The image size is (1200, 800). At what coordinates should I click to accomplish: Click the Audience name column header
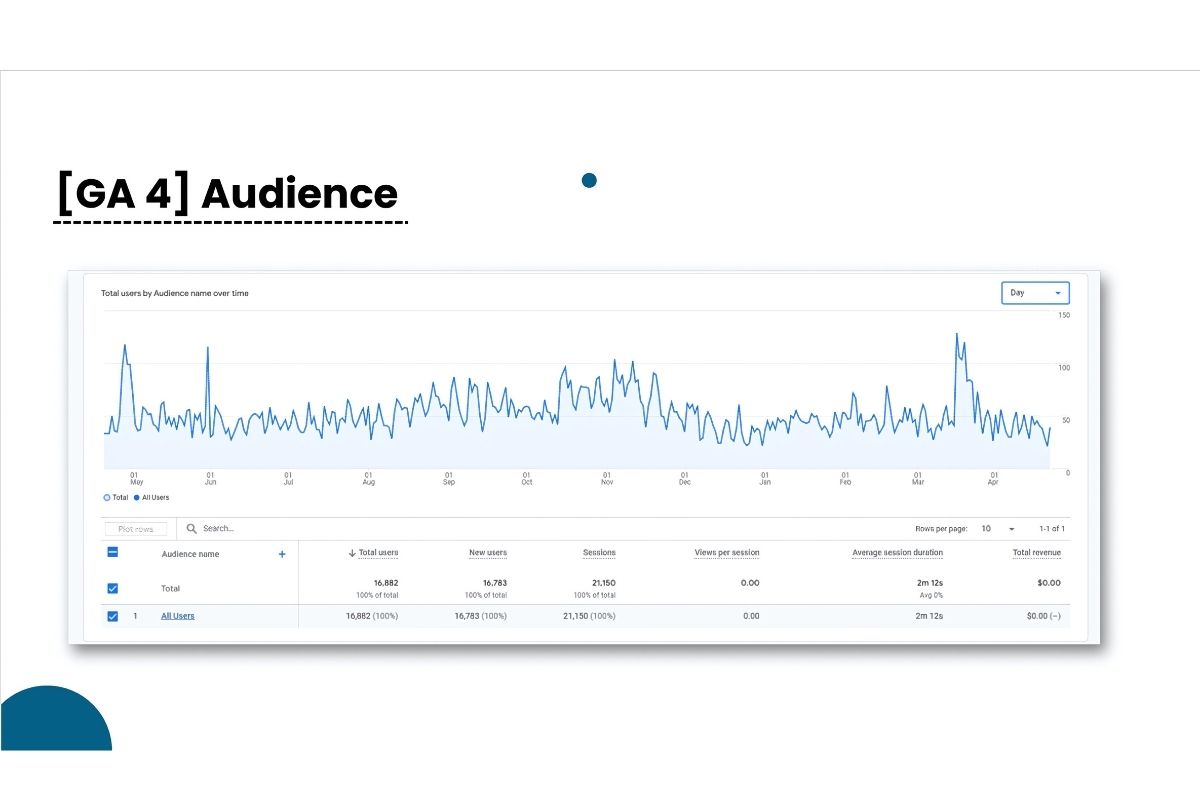click(190, 554)
